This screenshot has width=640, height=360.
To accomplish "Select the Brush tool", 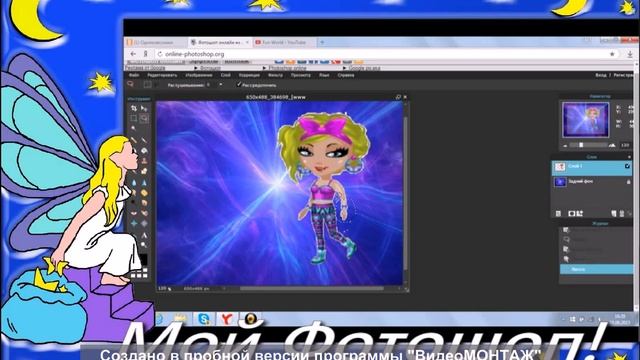I will point(144,140).
